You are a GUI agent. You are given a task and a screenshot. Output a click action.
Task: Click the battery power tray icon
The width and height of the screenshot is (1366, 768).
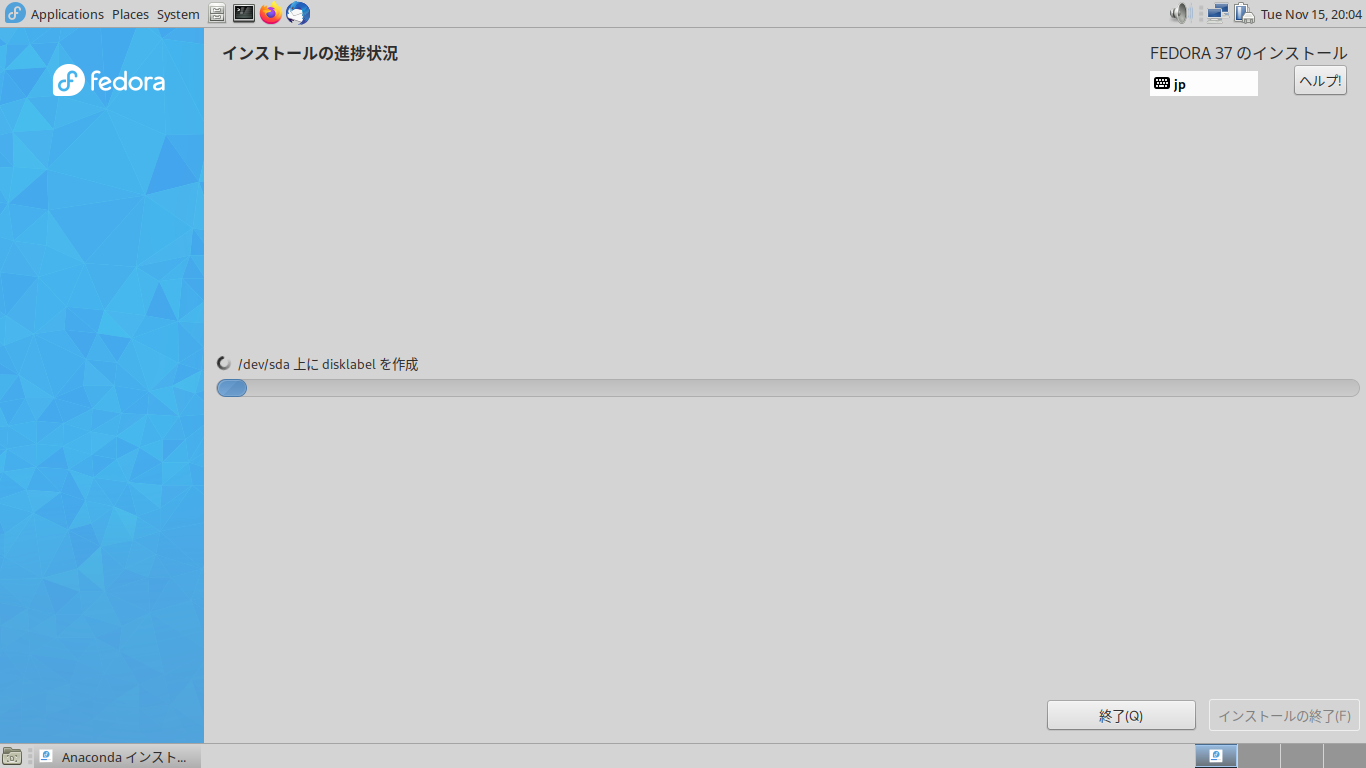point(1244,13)
